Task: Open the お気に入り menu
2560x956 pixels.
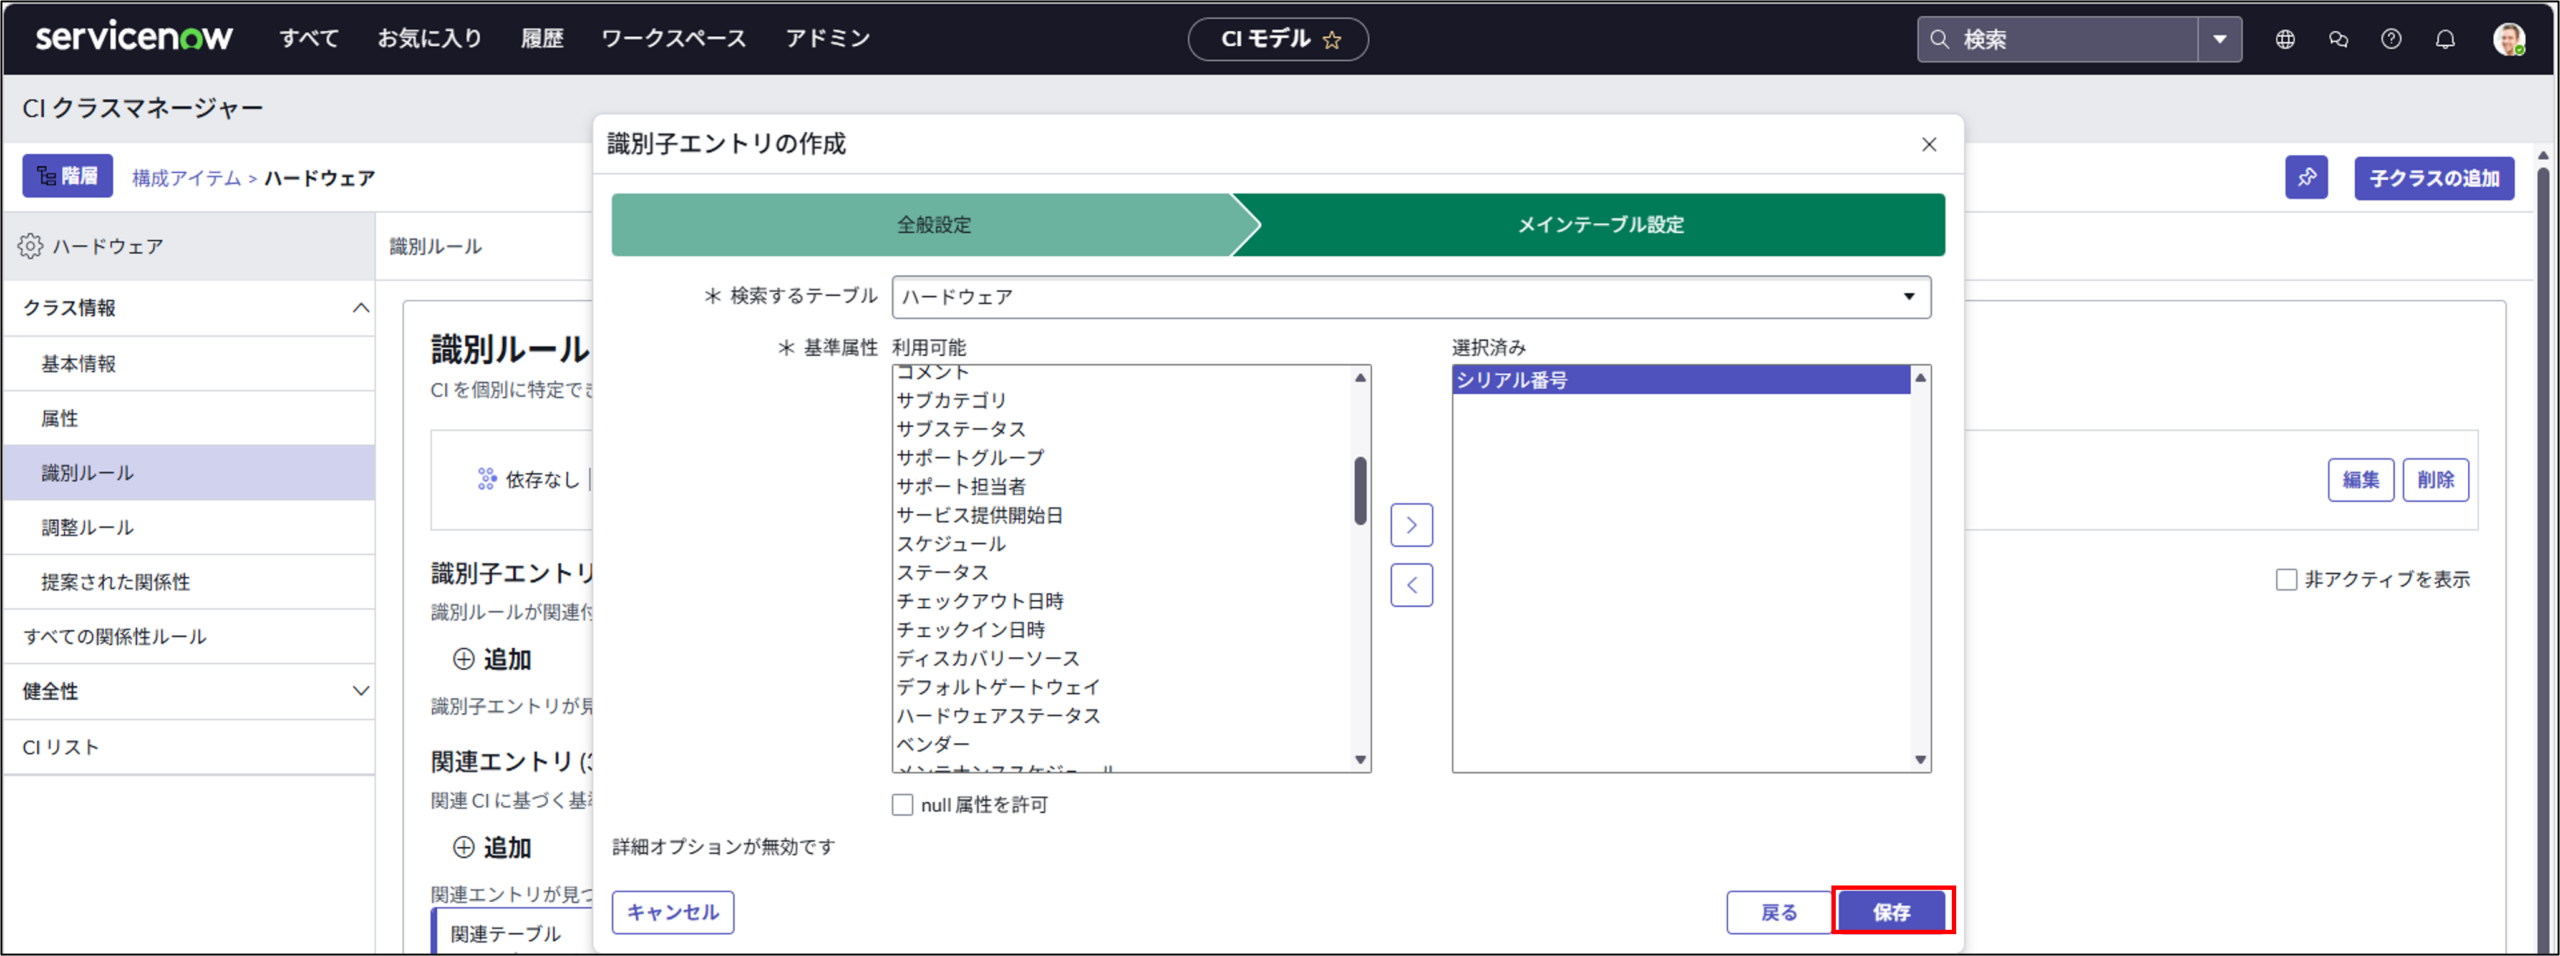Action: [x=430, y=39]
